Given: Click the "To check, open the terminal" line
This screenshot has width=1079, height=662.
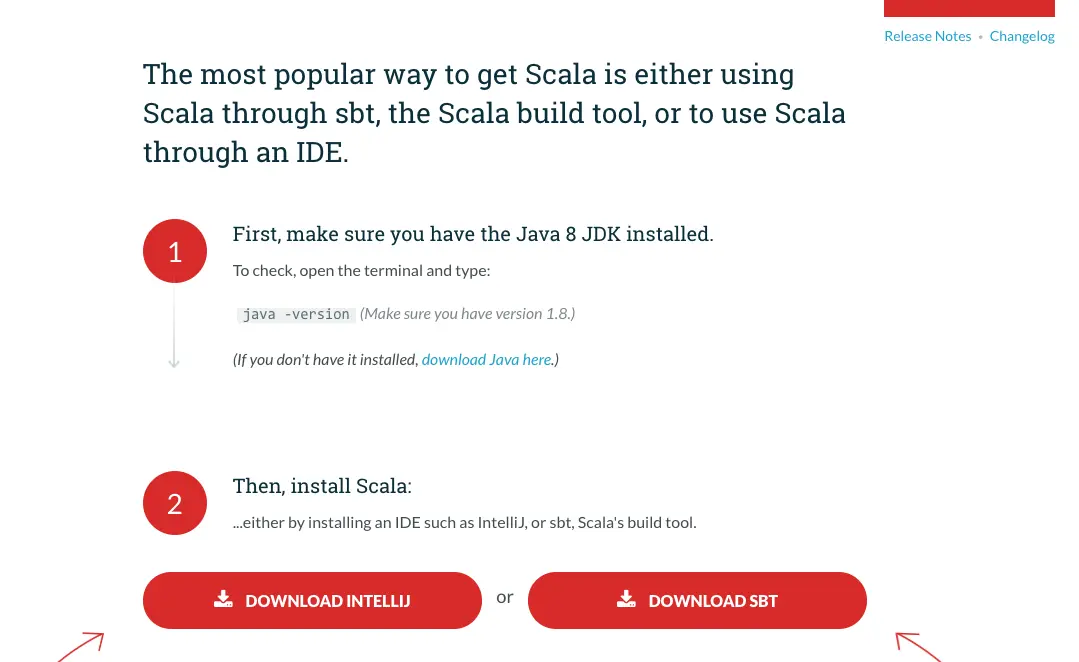Looking at the screenshot, I should tap(361, 271).
